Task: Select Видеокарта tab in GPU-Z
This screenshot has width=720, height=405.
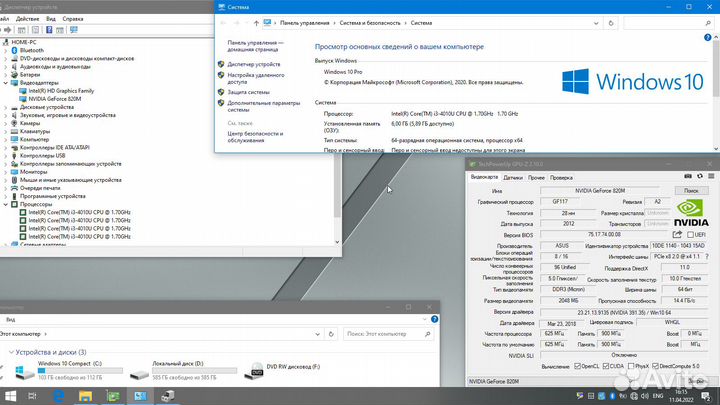Action: (x=484, y=177)
